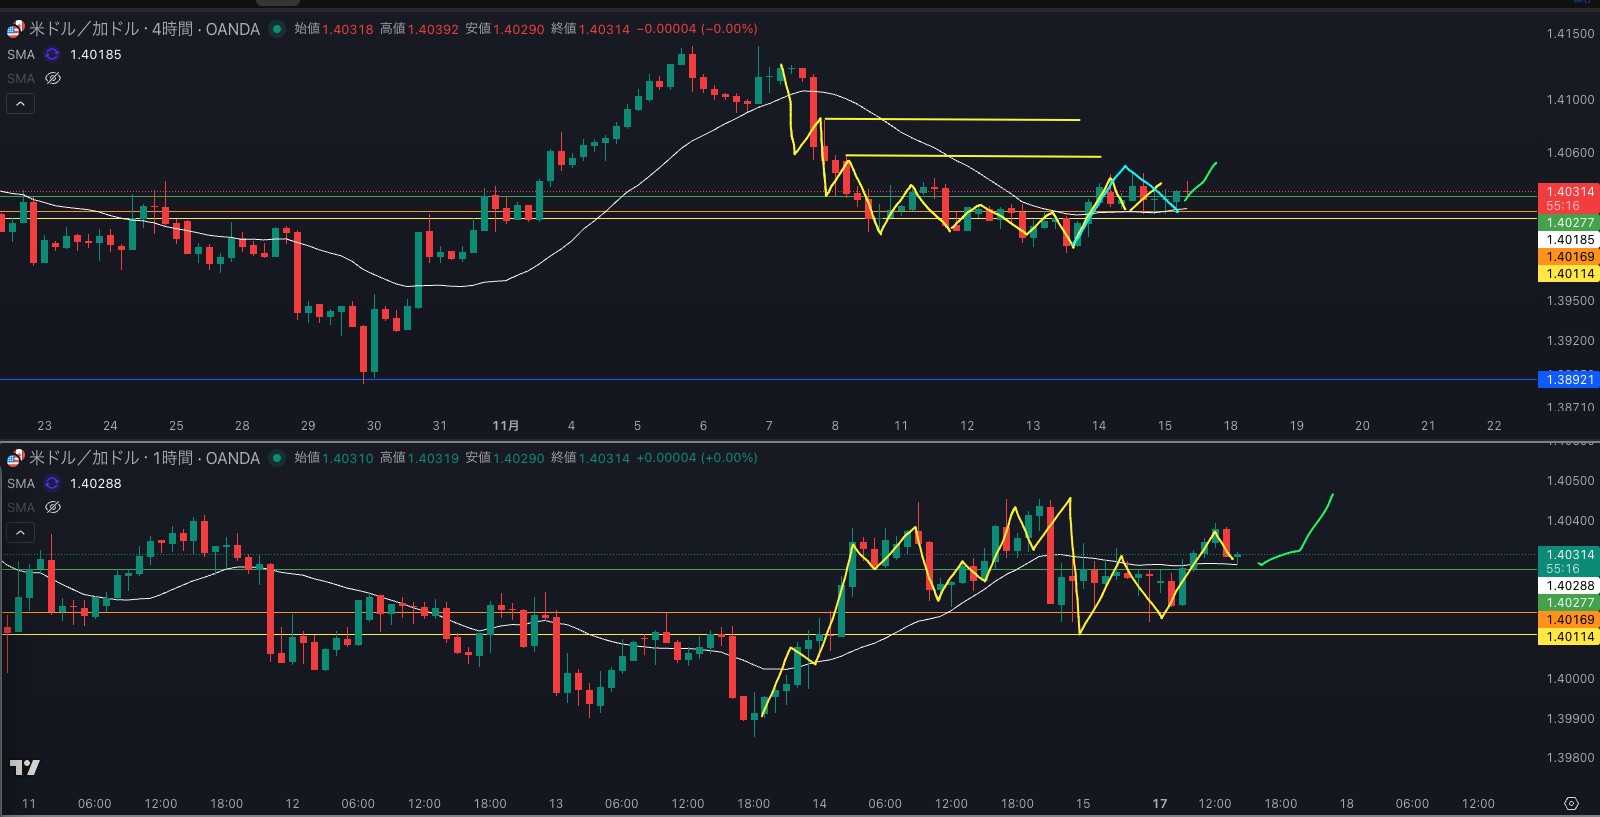Click the blue 1.38921 price label
1600x817 pixels.
pos(1569,379)
